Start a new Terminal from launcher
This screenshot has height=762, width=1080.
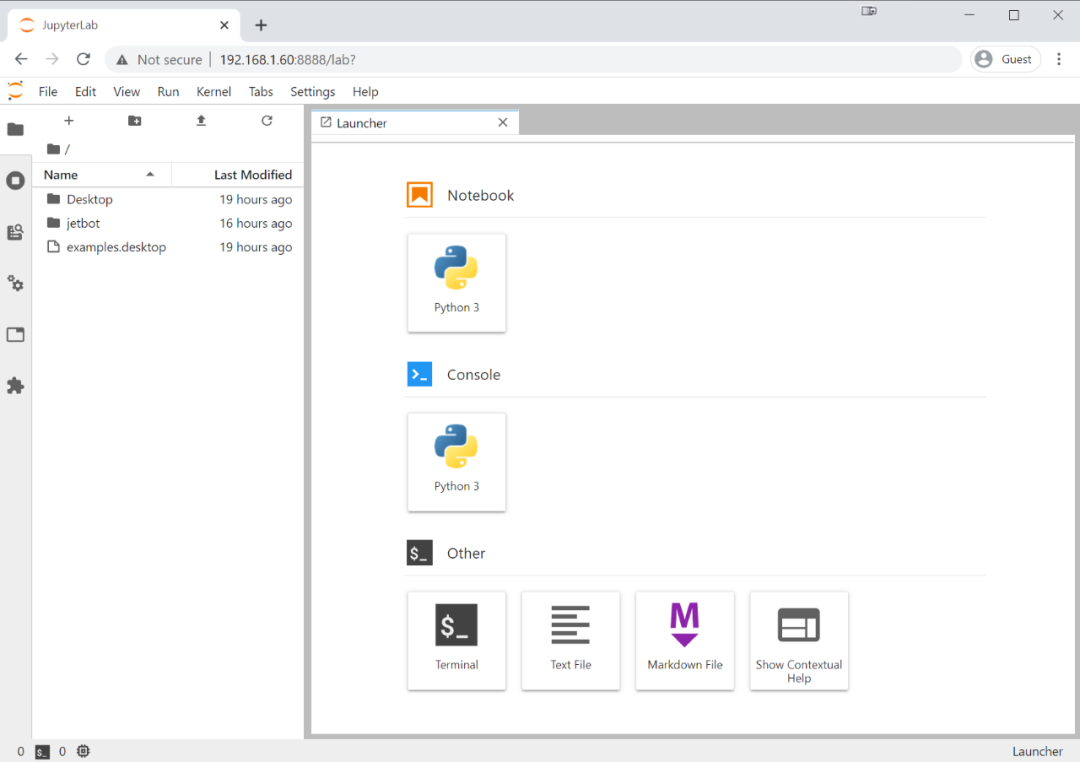tap(457, 640)
